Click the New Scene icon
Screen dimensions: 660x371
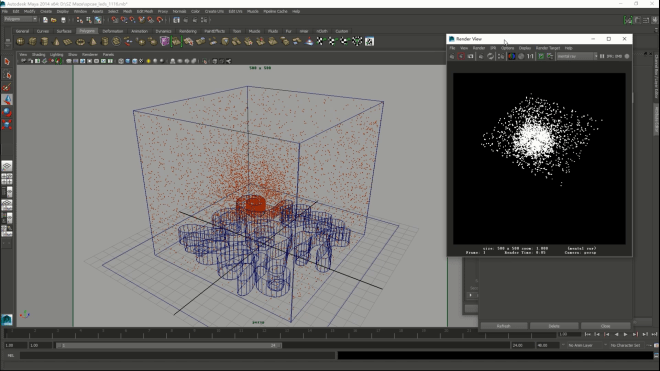[x=45, y=20]
